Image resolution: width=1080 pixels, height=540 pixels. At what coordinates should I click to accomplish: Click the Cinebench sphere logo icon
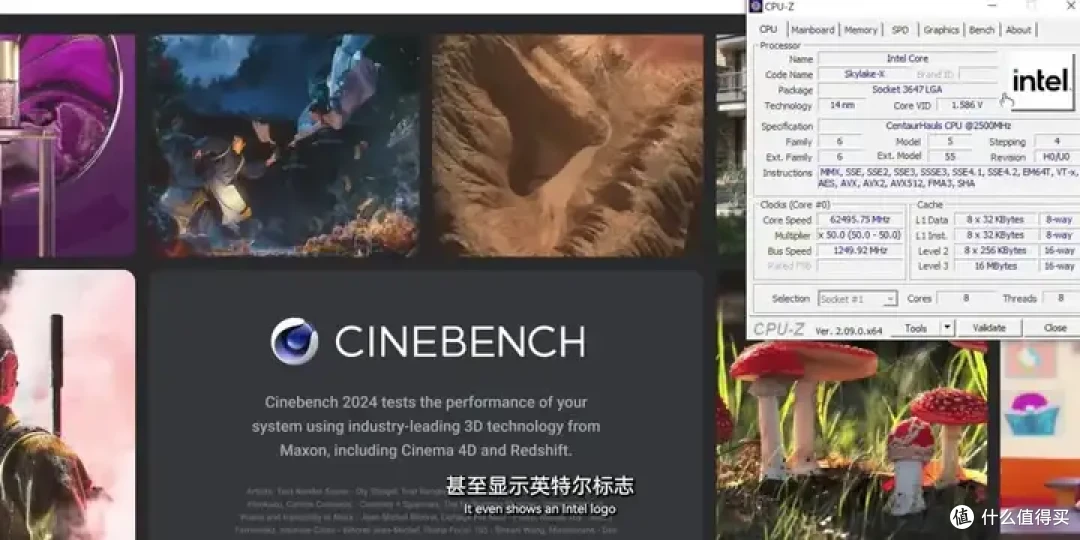pyautogui.click(x=294, y=340)
